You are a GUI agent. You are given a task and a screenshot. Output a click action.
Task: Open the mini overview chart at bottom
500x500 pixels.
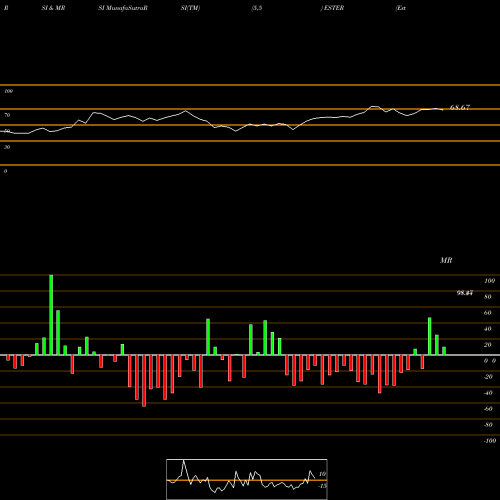(247, 479)
